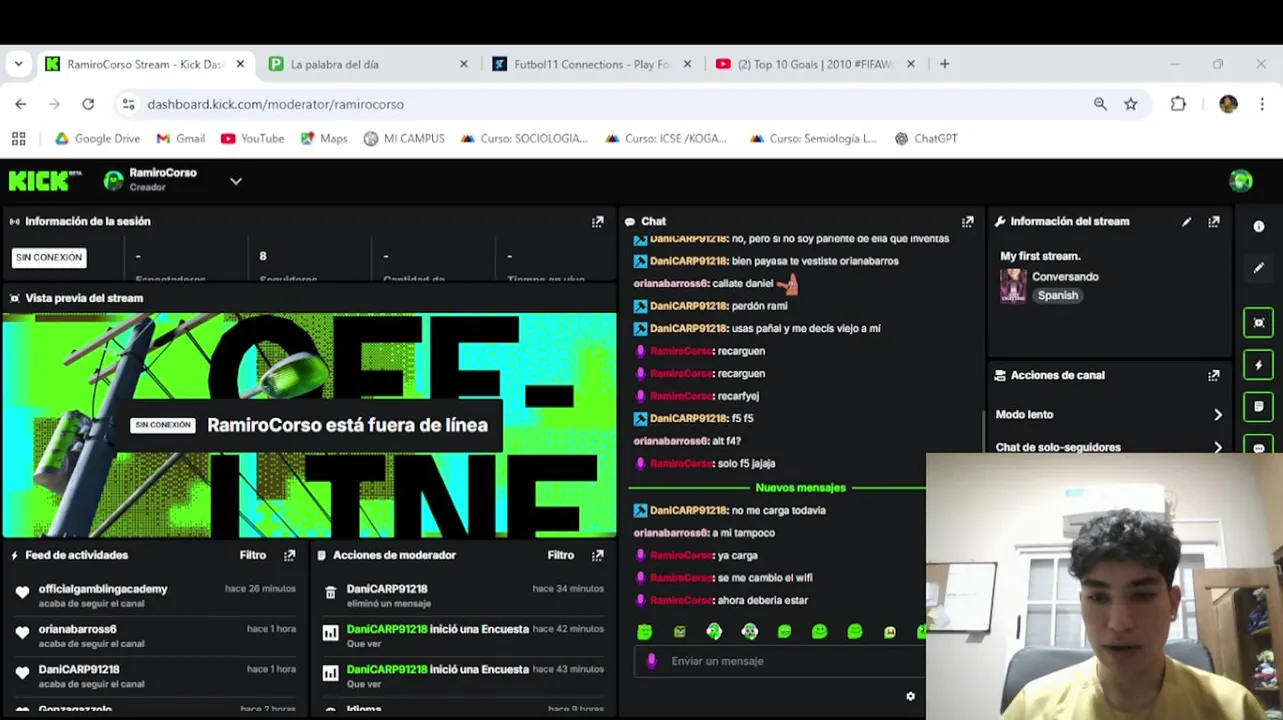Edit stream info with the pencil icon in Información del stream
This screenshot has height=720, width=1283.
[x=1186, y=222]
